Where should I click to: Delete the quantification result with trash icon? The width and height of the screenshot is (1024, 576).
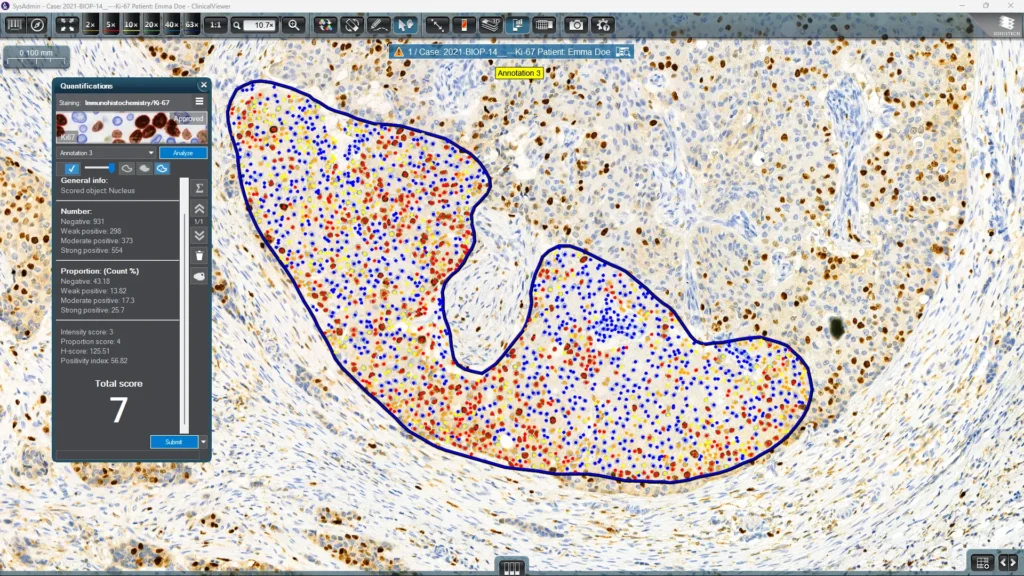tap(199, 255)
